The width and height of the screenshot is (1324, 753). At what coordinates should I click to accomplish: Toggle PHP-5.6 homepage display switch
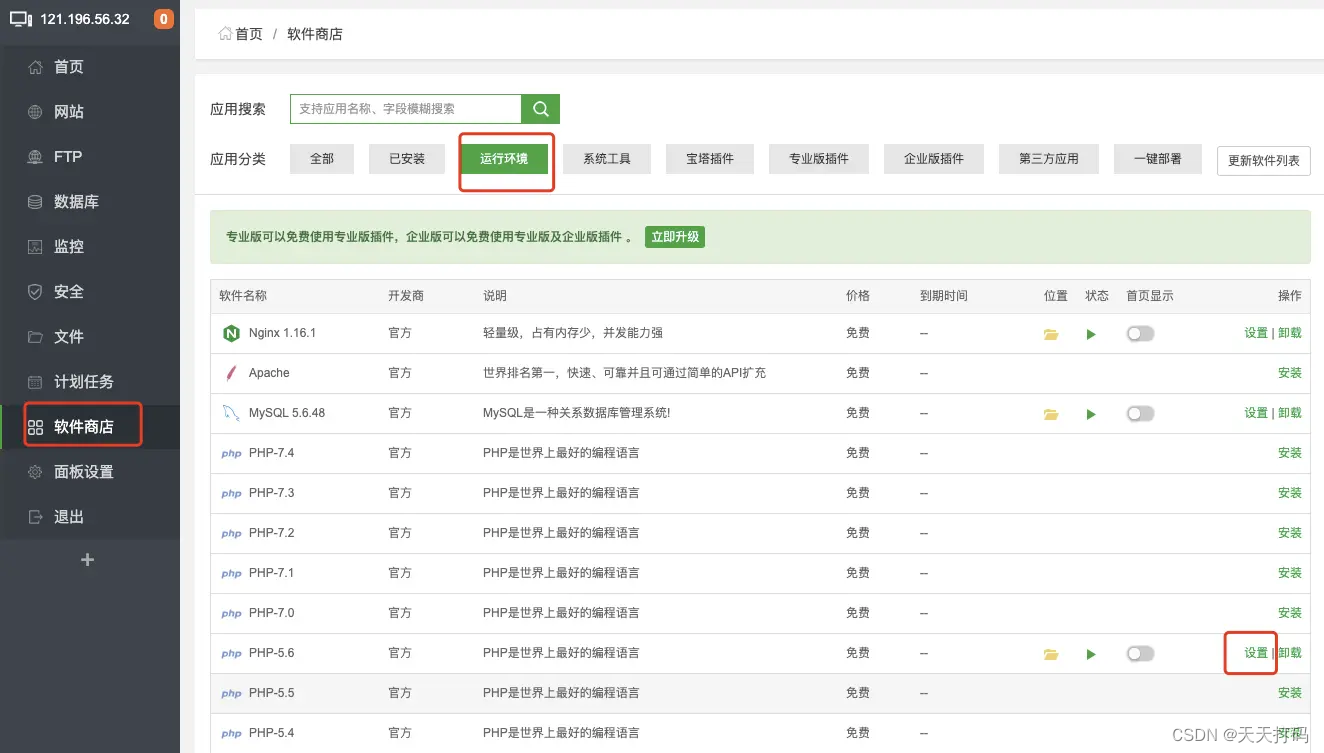point(1140,653)
